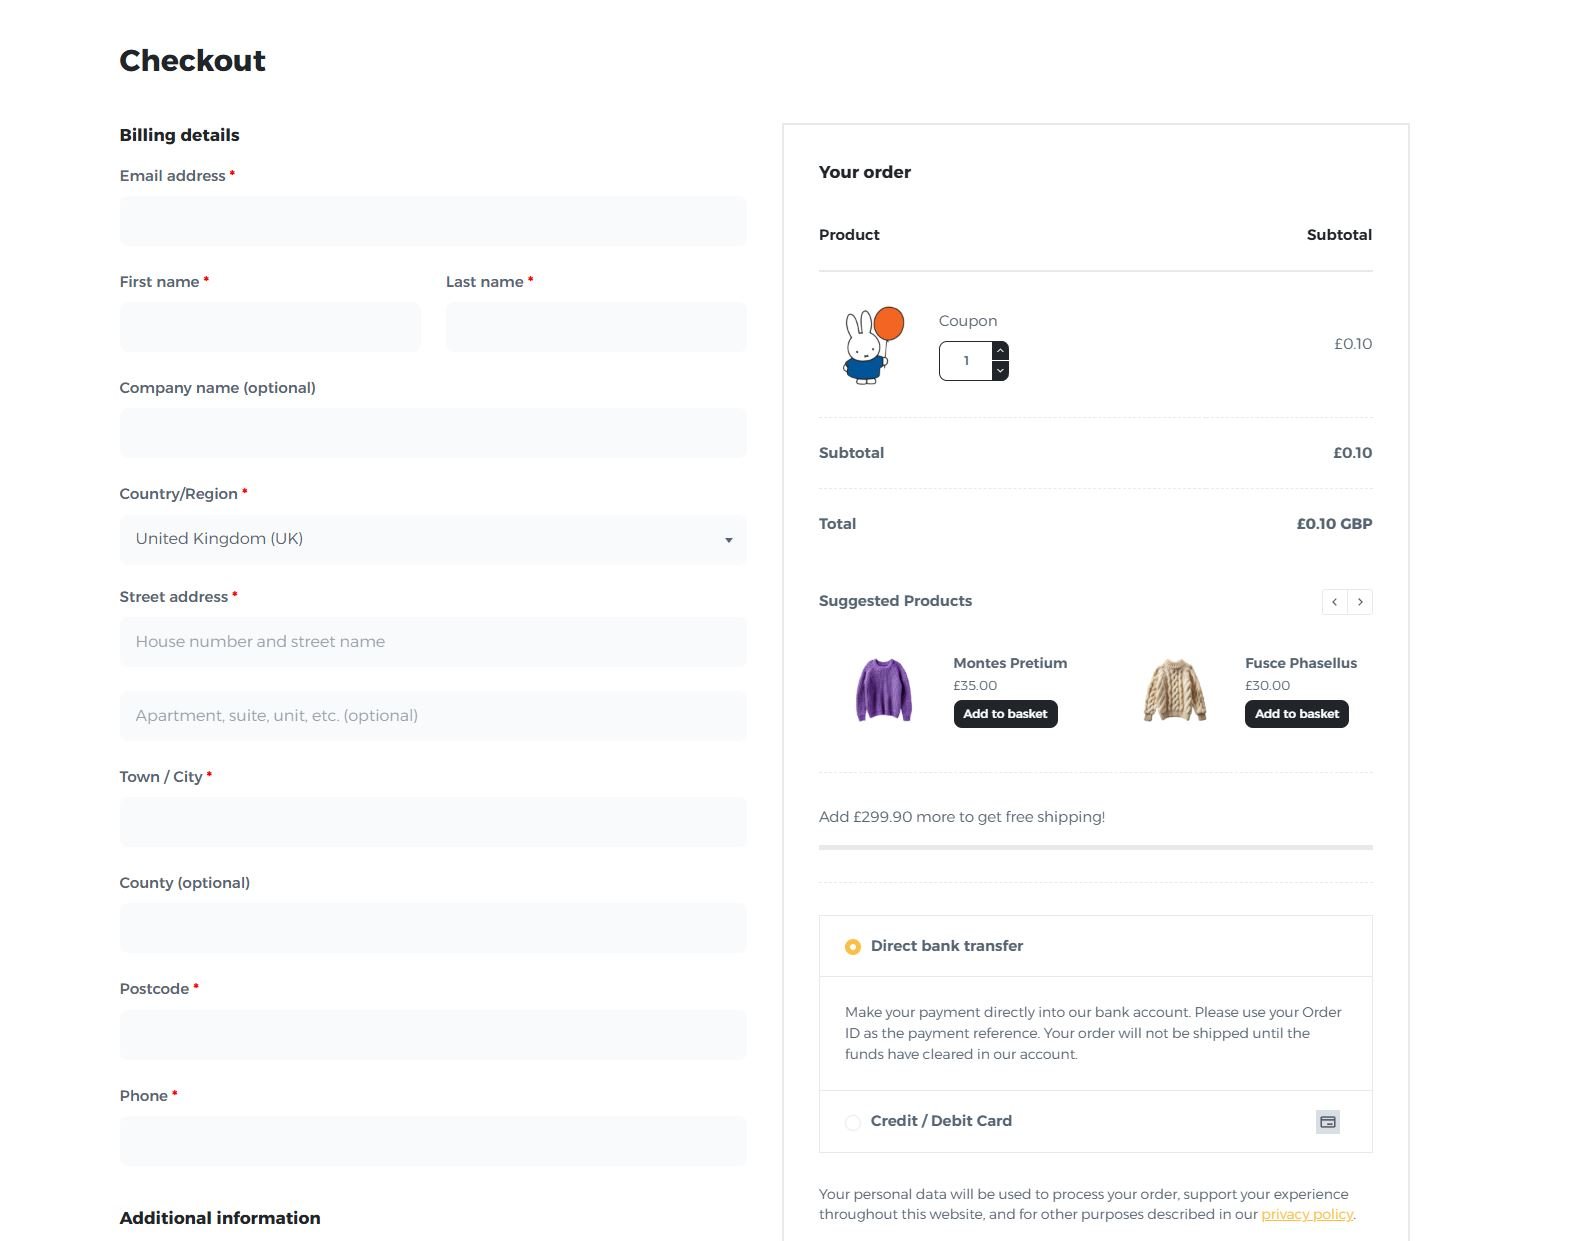Focus the First name input field
Image resolution: width=1579 pixels, height=1241 pixels.
(270, 327)
